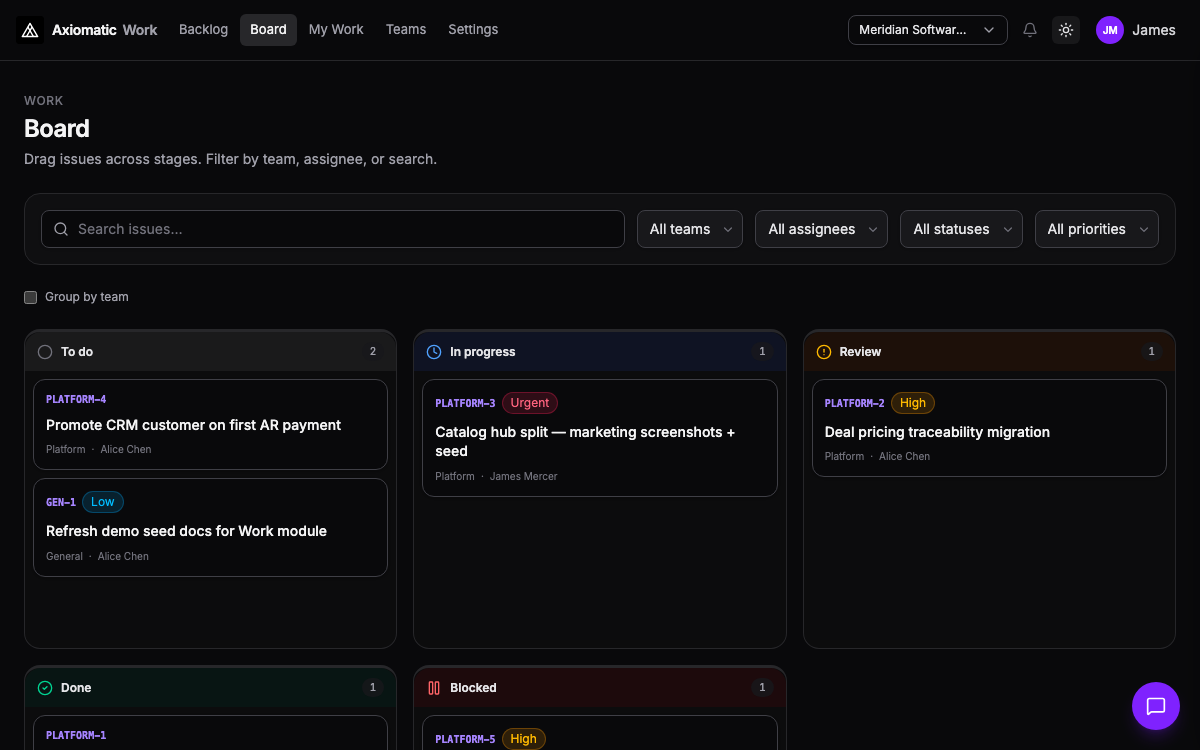
Task: Toggle light theme with sun icon
Action: click(x=1066, y=30)
